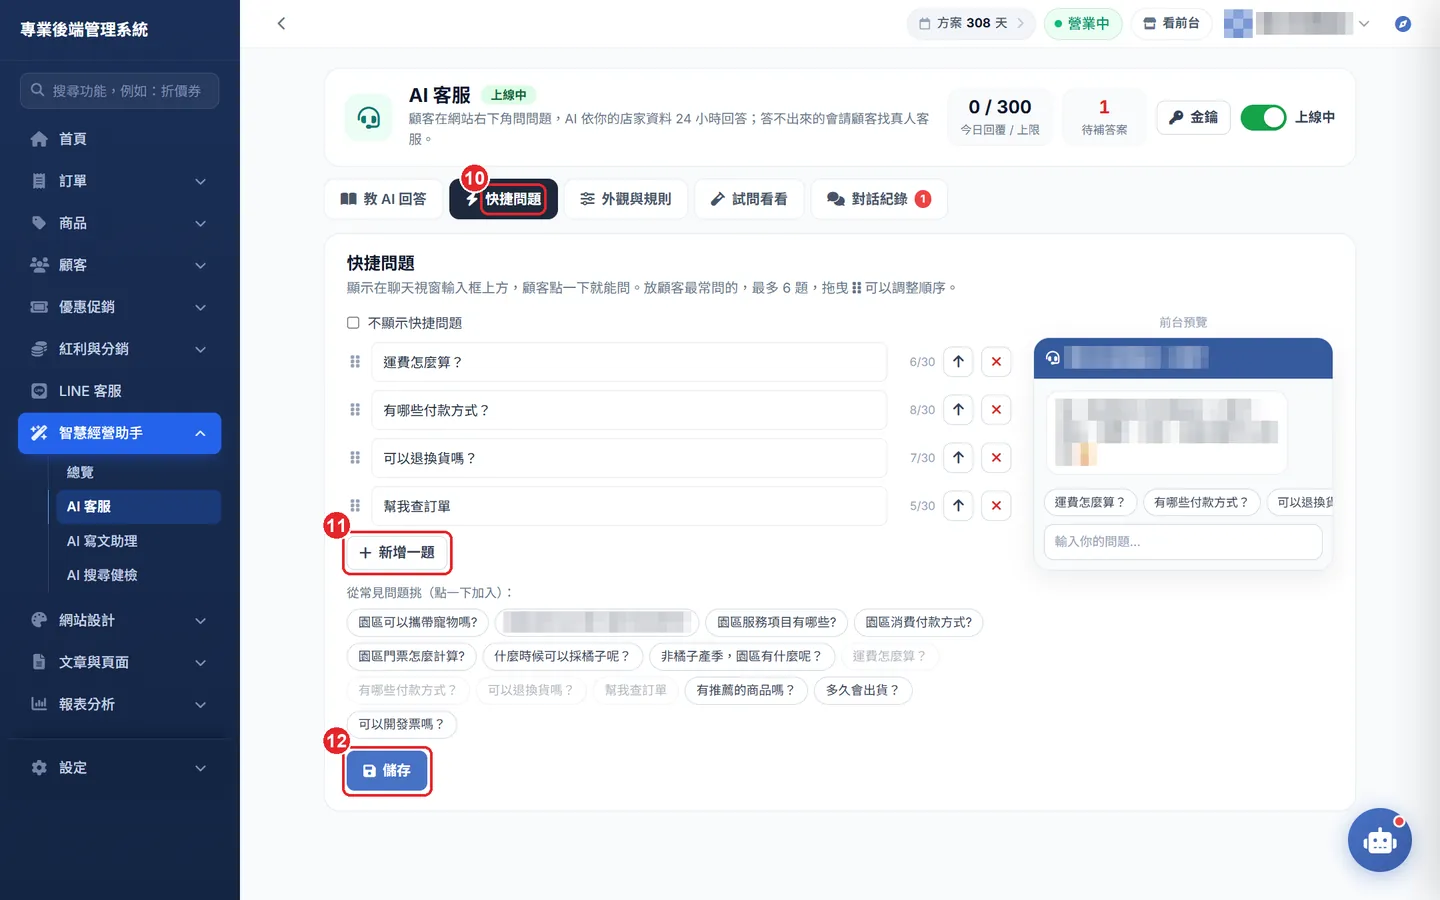Delete the 運費怎麼算？ quick question
Screen dimensions: 1440x900
pos(996,362)
